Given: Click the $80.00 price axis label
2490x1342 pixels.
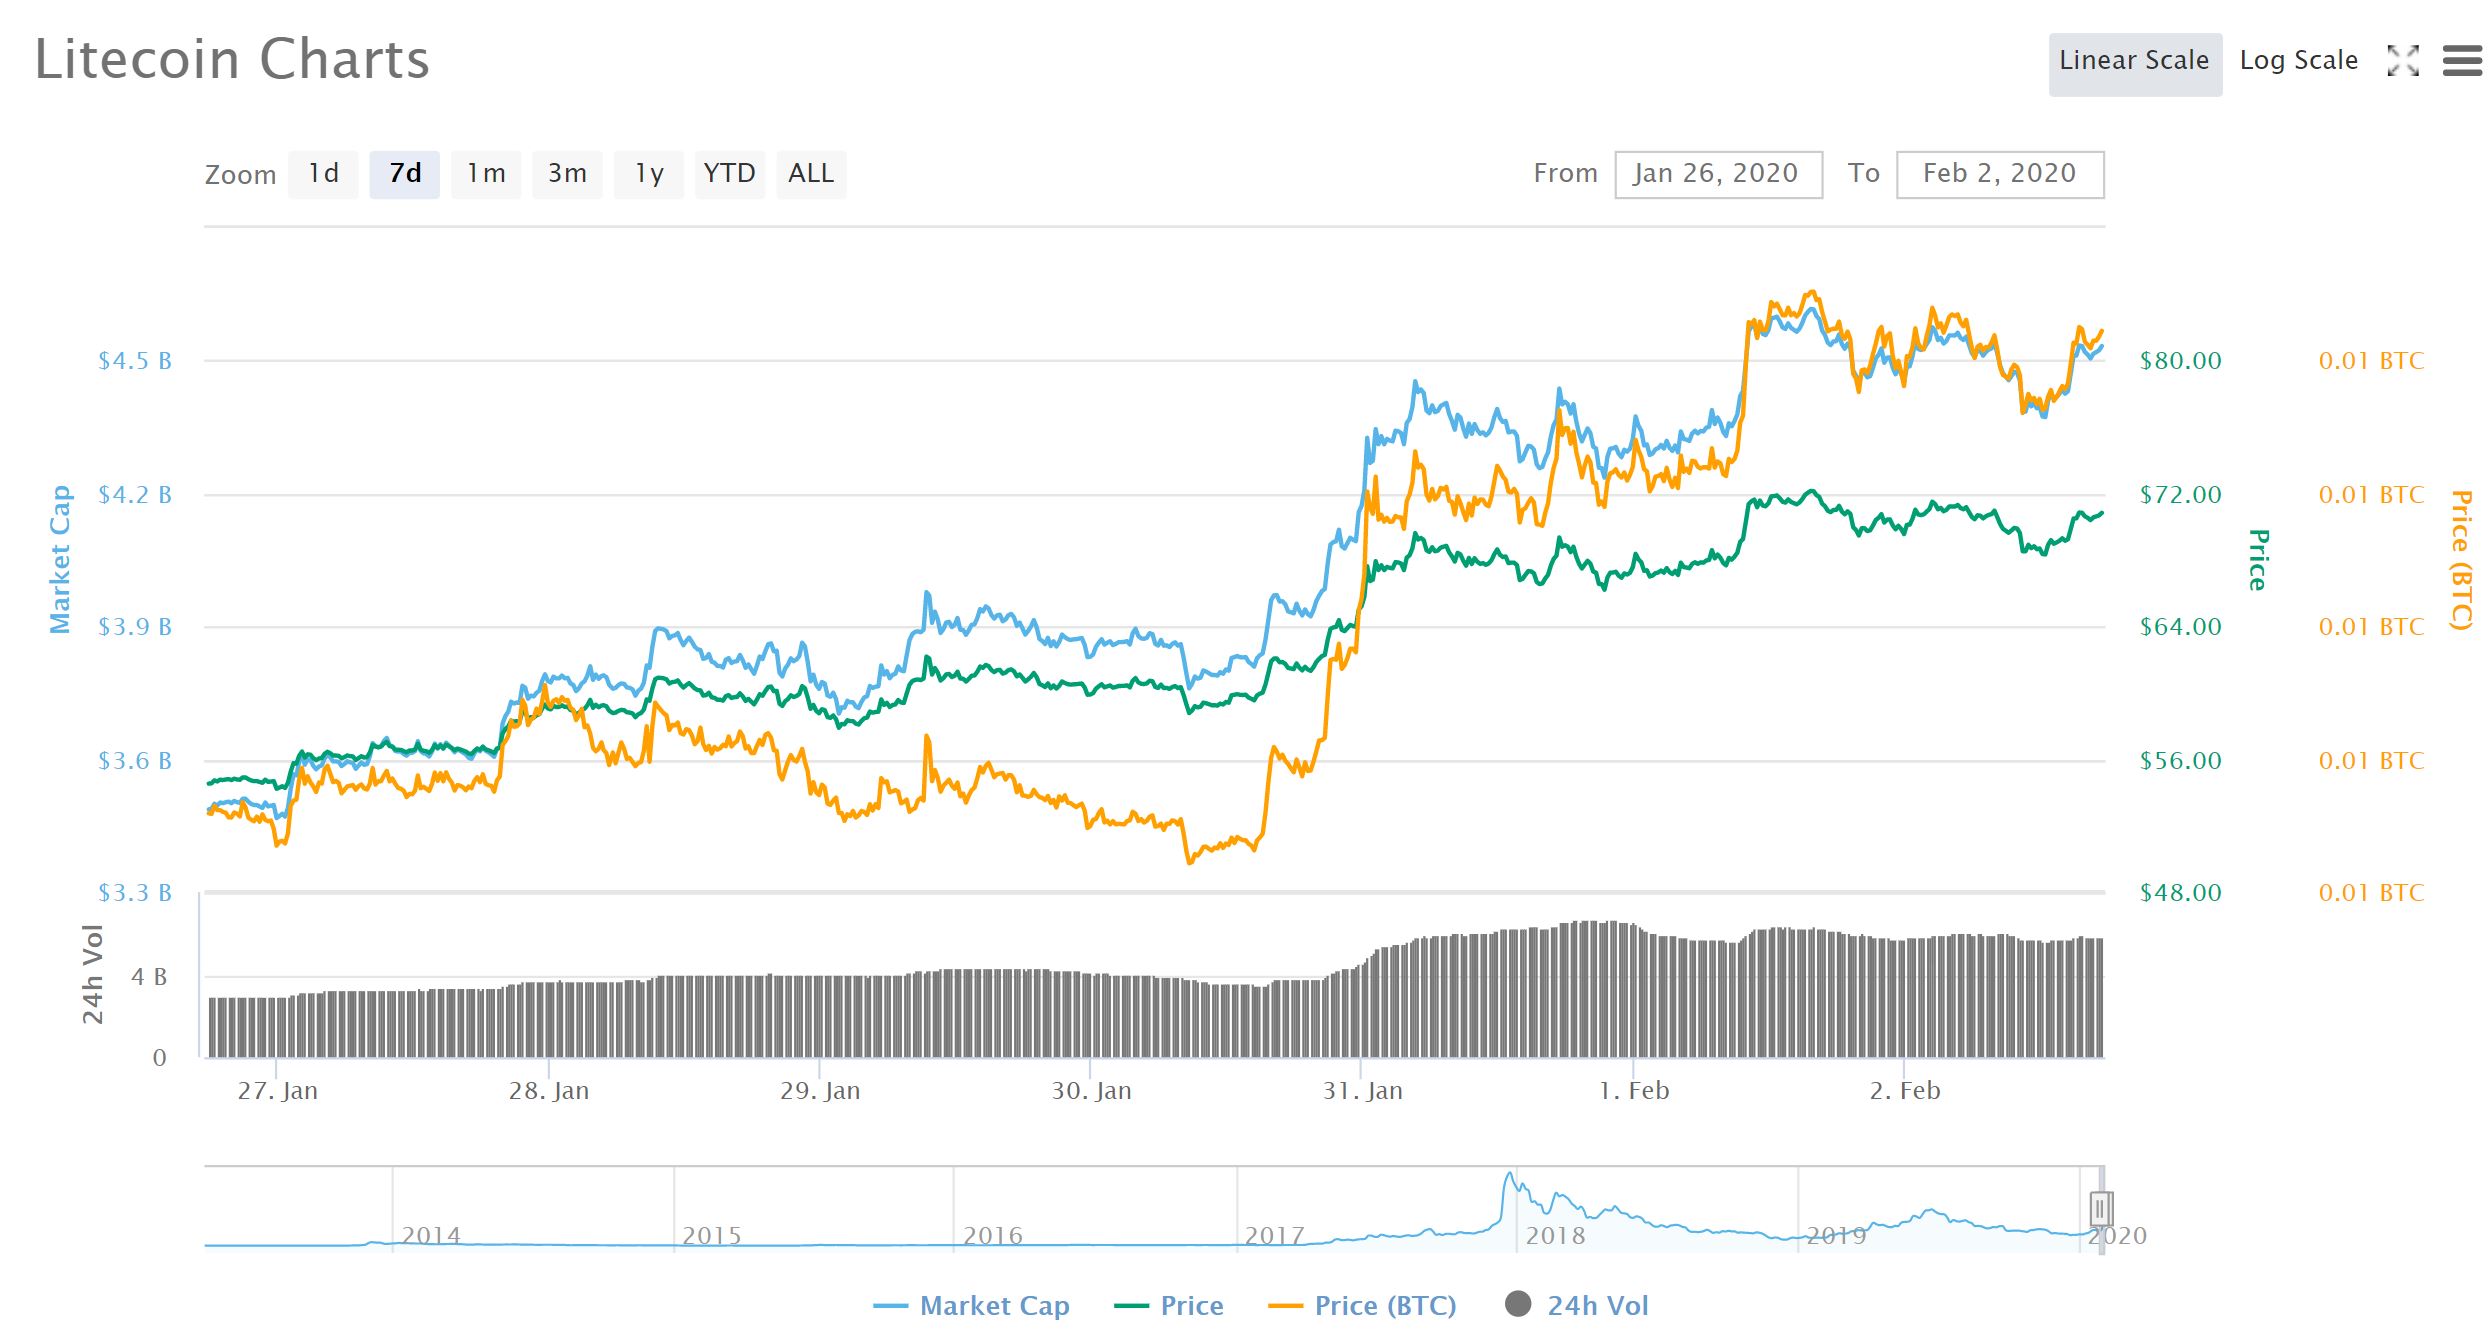Looking at the screenshot, I should 2180,361.
